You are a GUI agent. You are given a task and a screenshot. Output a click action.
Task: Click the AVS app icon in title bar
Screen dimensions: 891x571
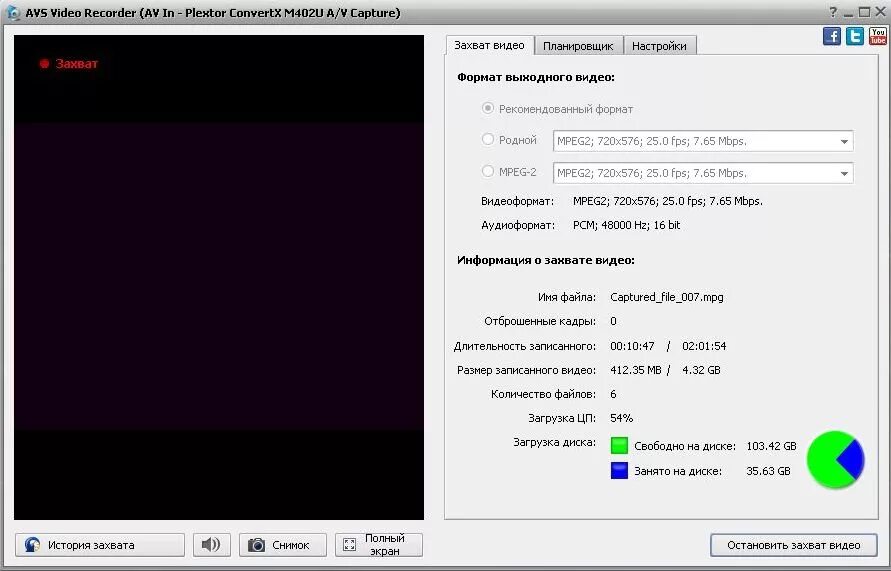pyautogui.click(x=13, y=12)
